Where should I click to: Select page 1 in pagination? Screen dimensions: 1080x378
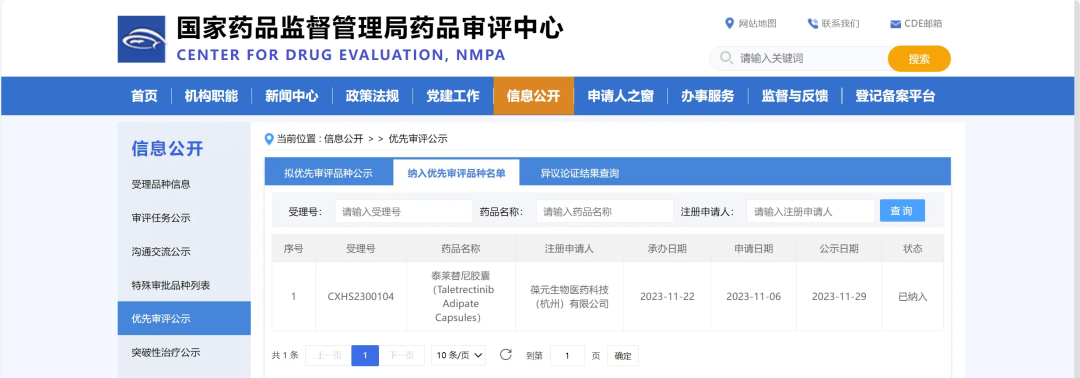click(365, 356)
